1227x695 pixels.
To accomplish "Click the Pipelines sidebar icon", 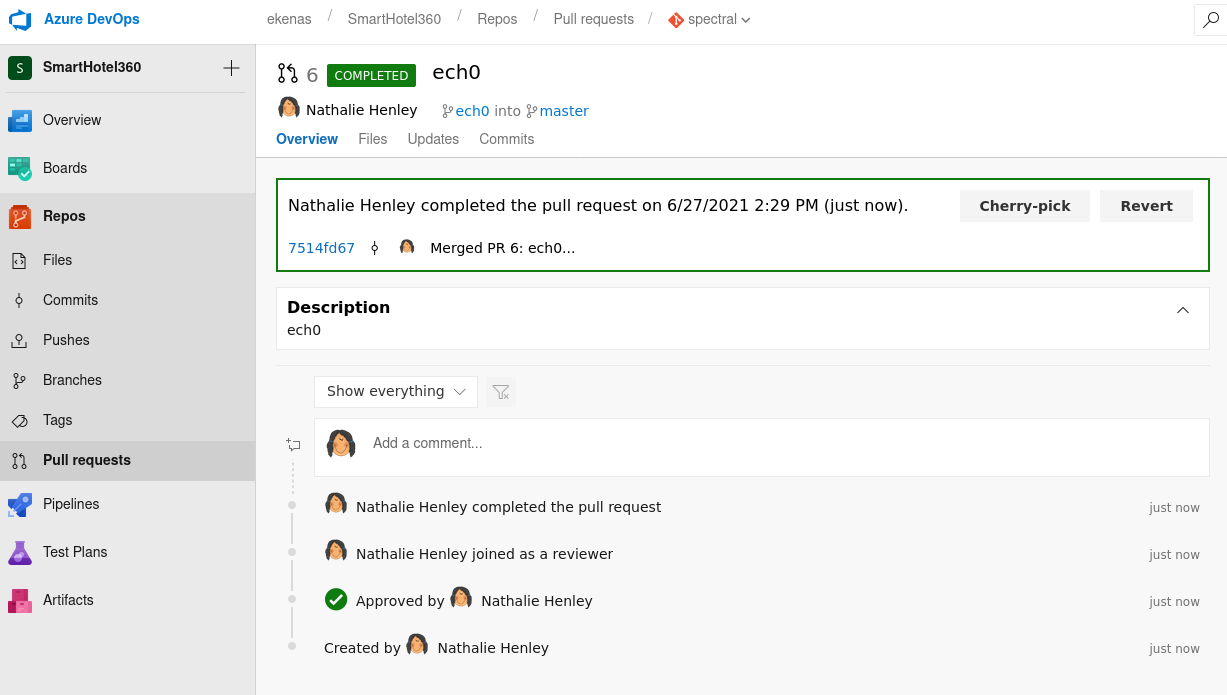I will click(x=20, y=504).
